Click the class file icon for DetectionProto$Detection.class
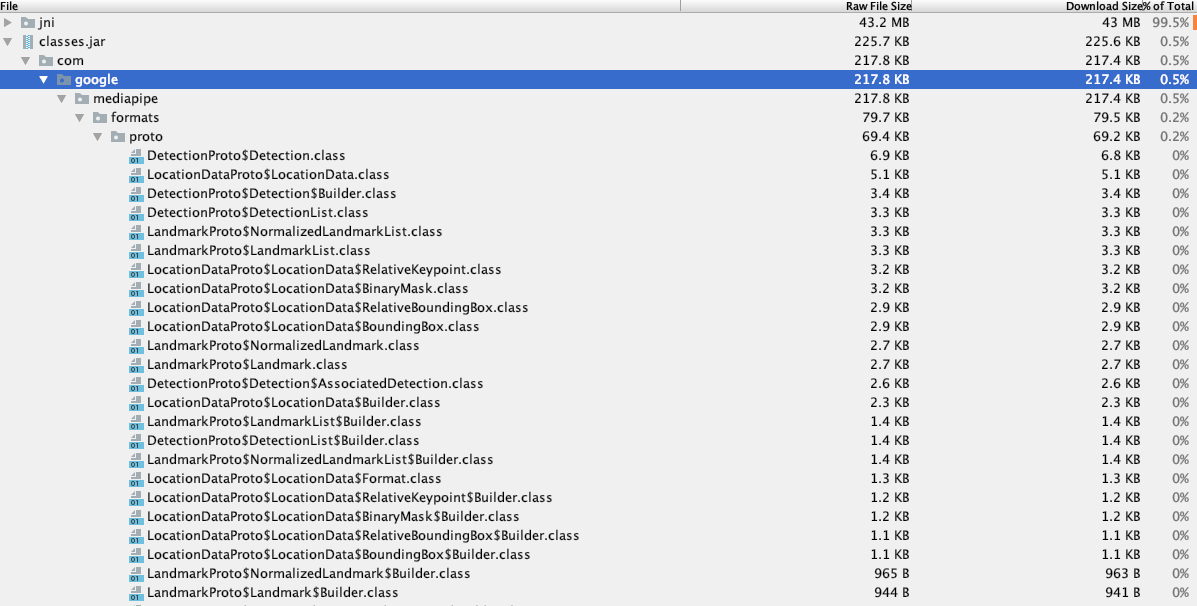Viewport: 1197px width, 606px height. coord(135,155)
